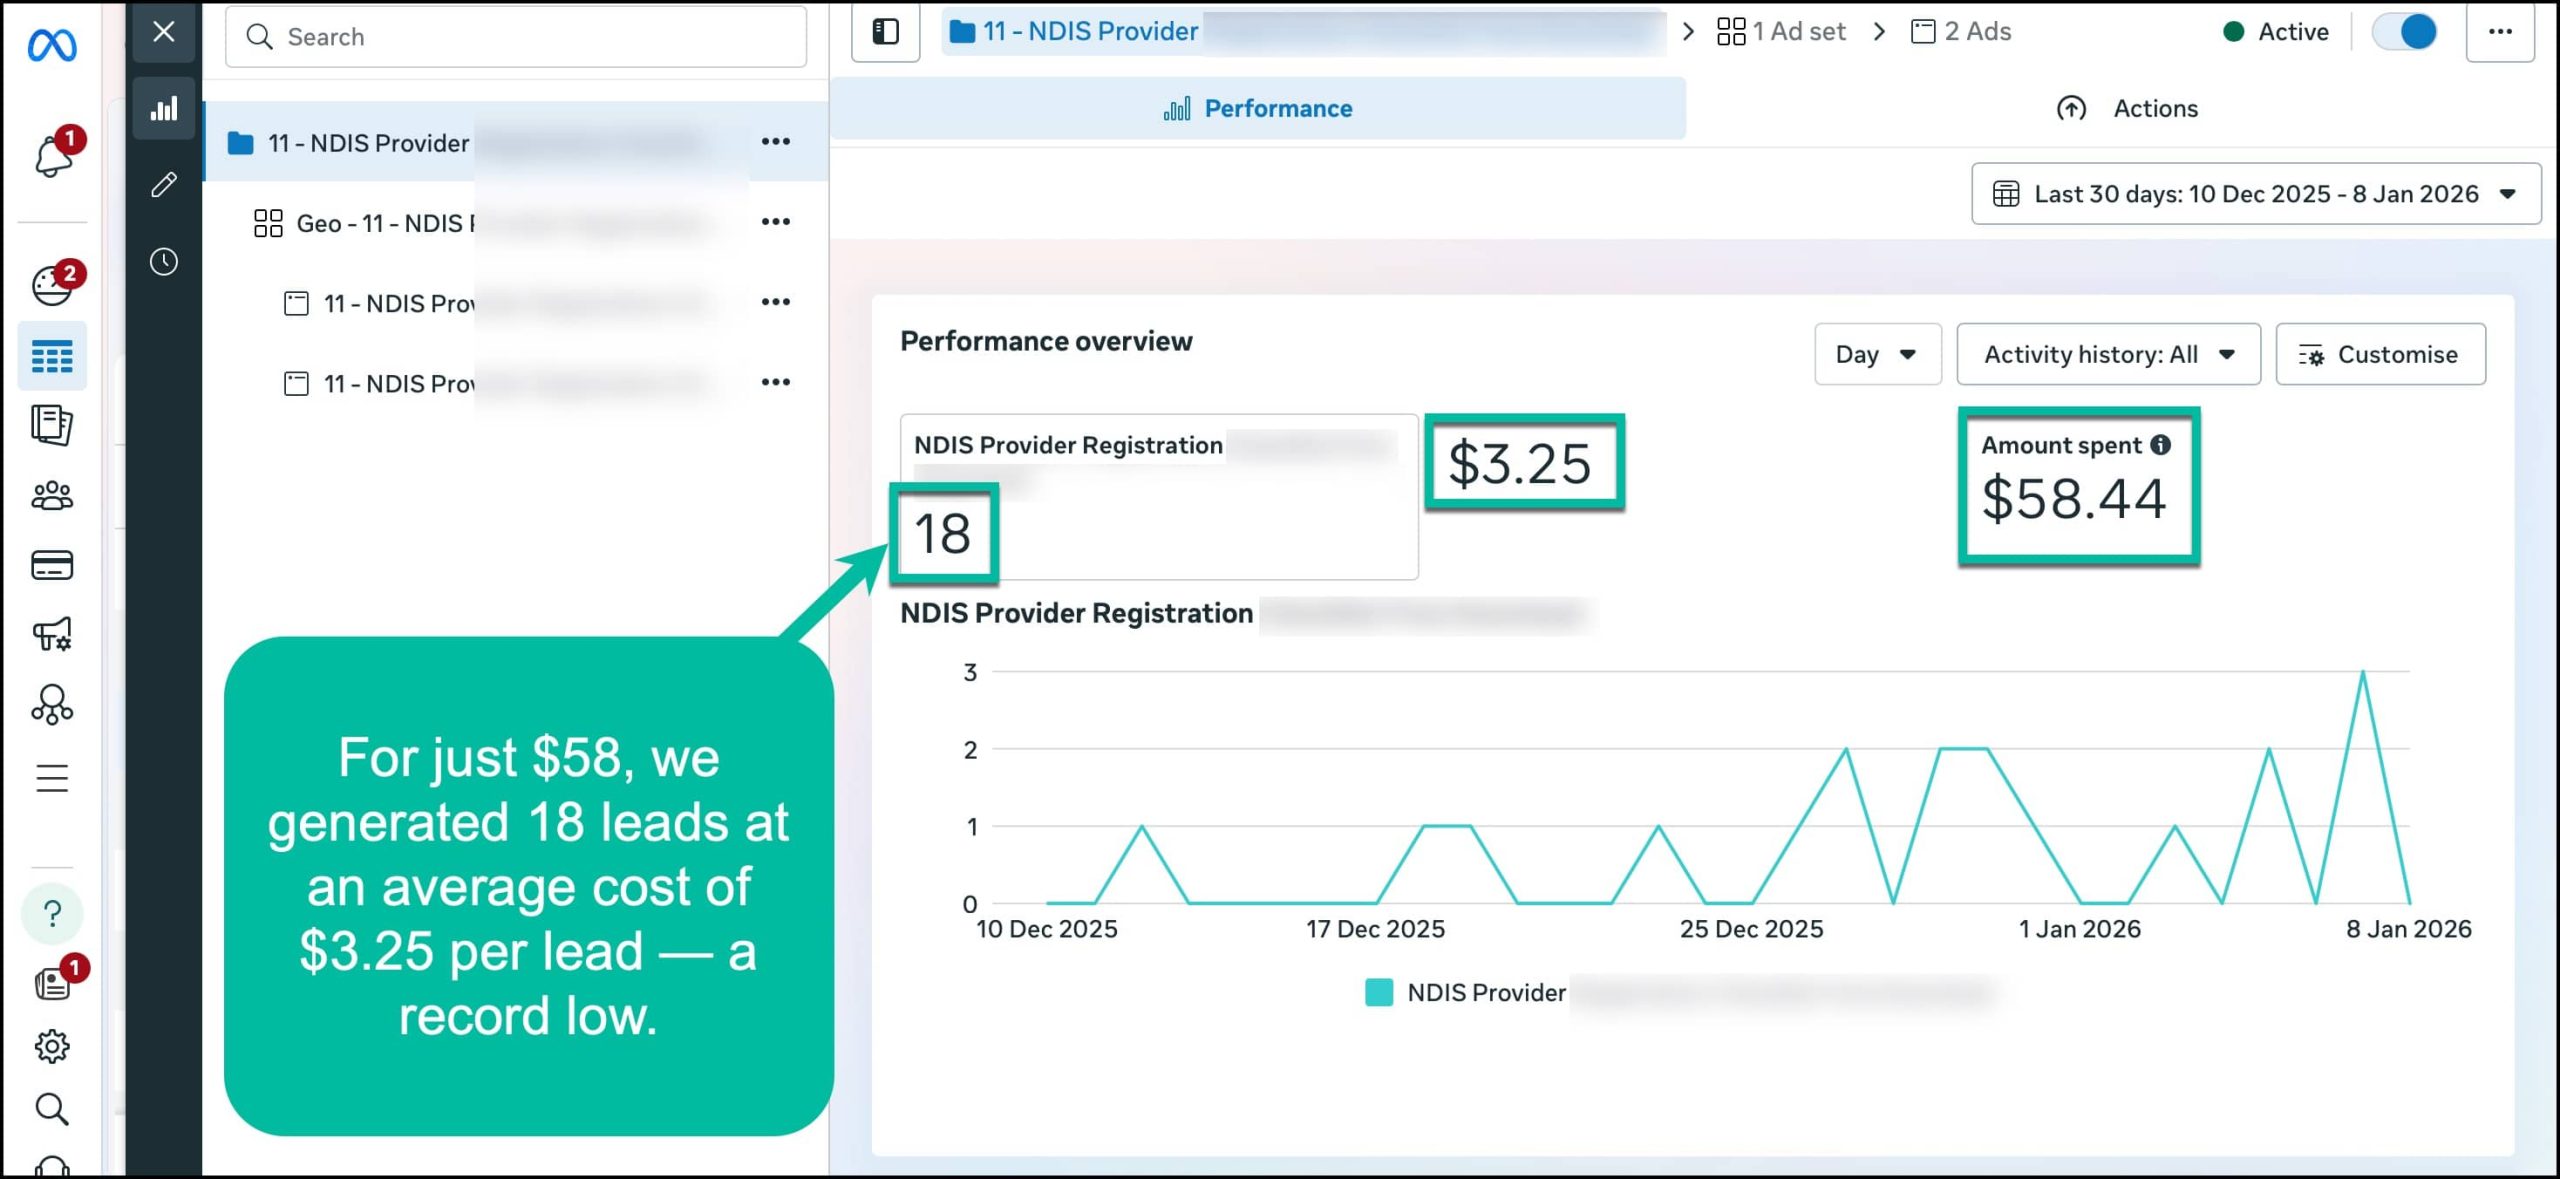Toggle the side panel layout button
Viewport: 2560px width, 1179px height.
[885, 32]
